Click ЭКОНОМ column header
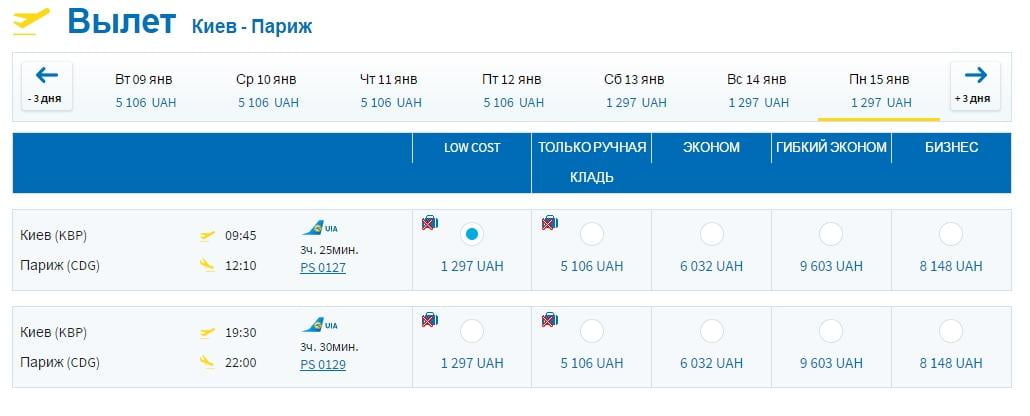This screenshot has height=416, width=1030. [x=711, y=148]
